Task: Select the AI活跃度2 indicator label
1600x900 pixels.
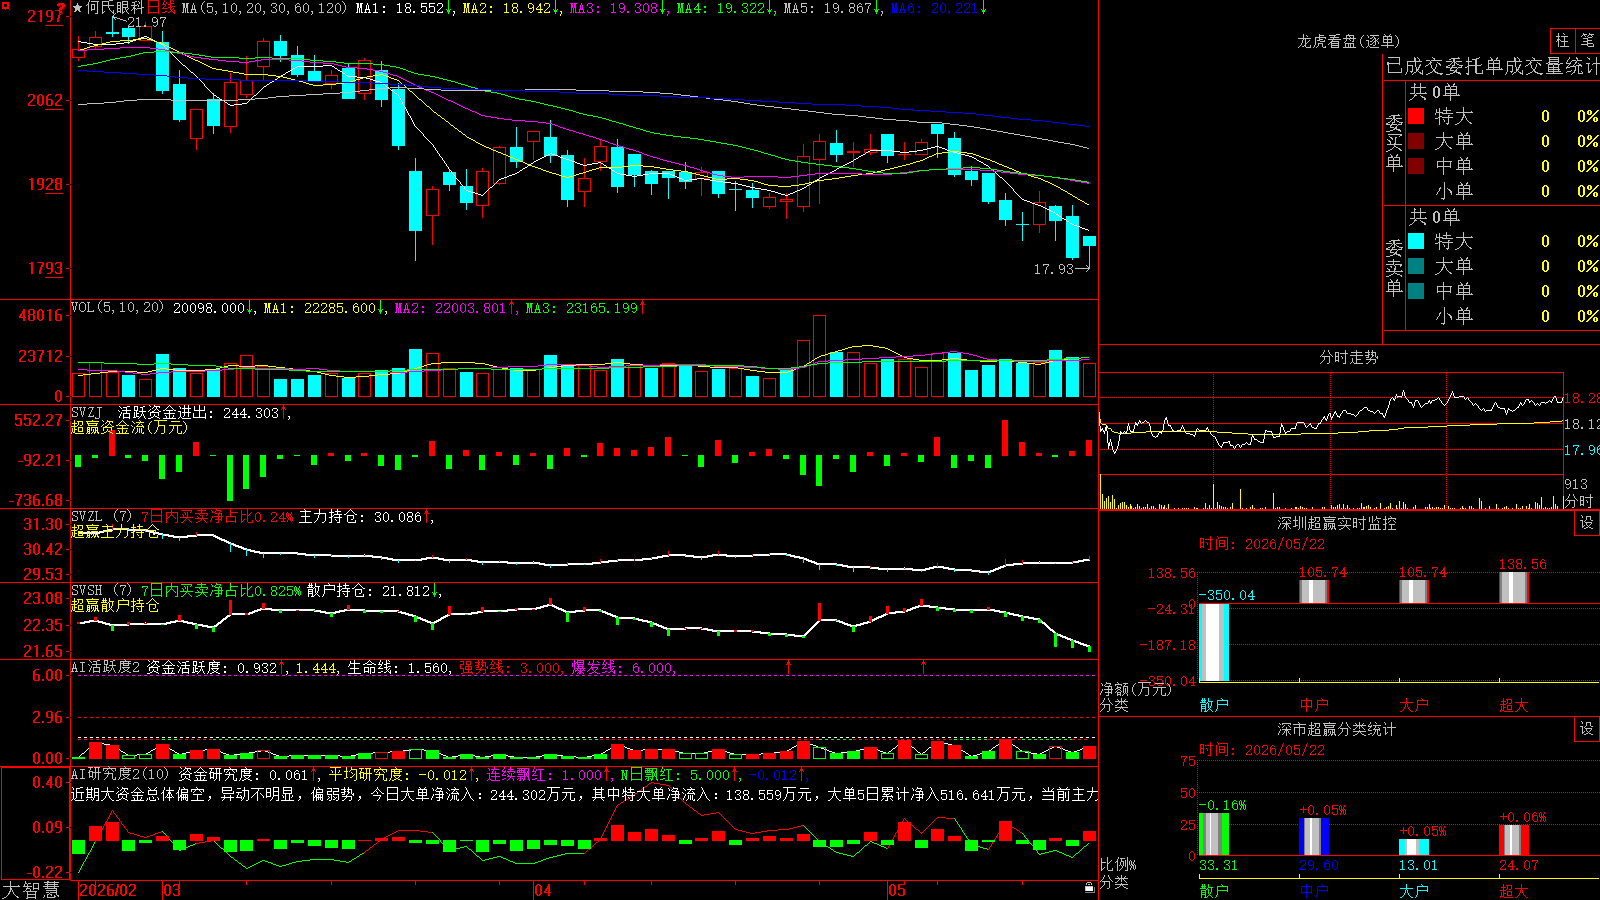Action: pos(106,667)
